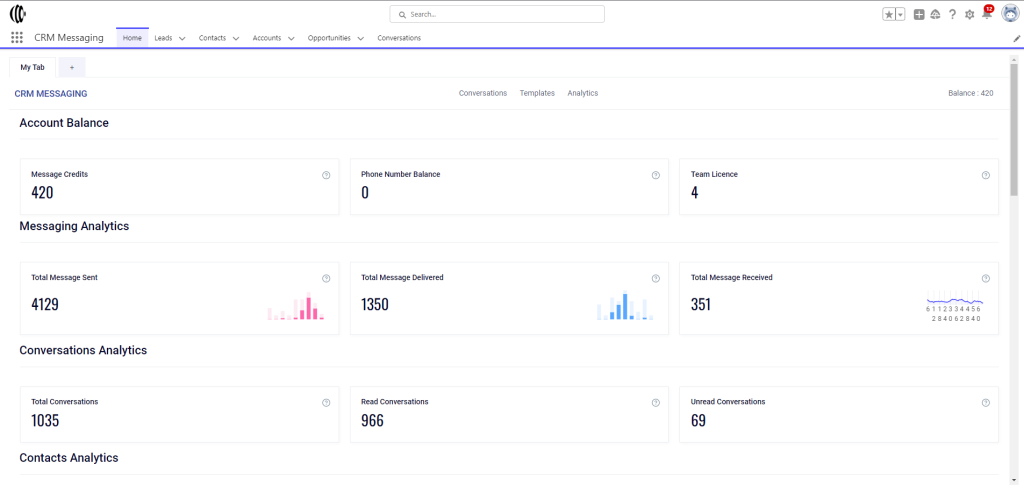Click the notifications bell icon

coord(986,14)
